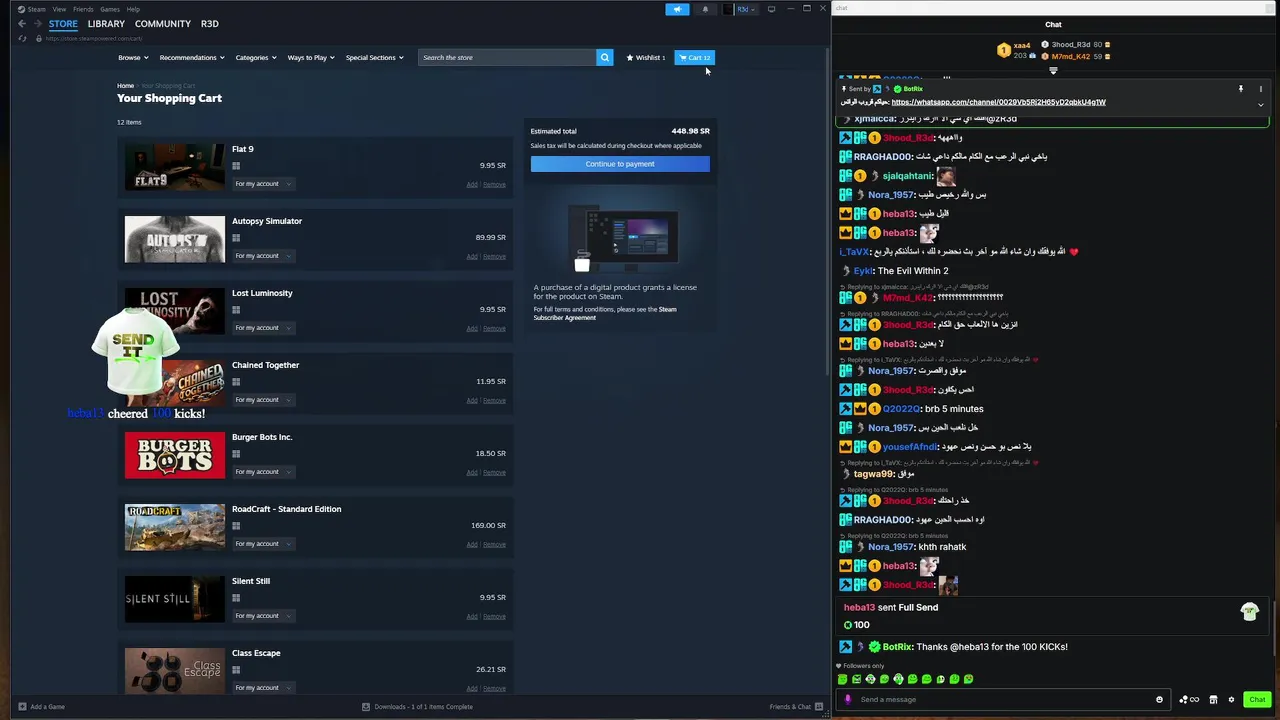Click the Big Picture mode monitor icon
This screenshot has width=1280, height=720.
point(771,9)
